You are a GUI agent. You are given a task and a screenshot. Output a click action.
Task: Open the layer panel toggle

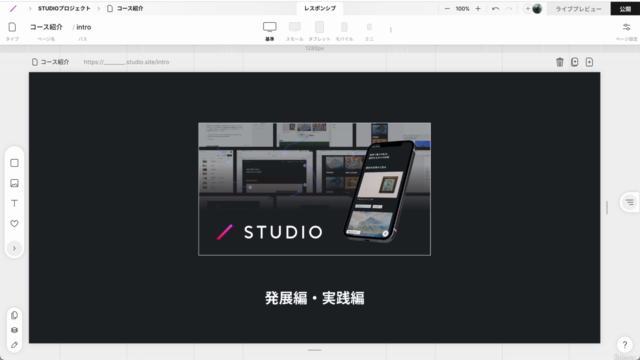point(629,202)
